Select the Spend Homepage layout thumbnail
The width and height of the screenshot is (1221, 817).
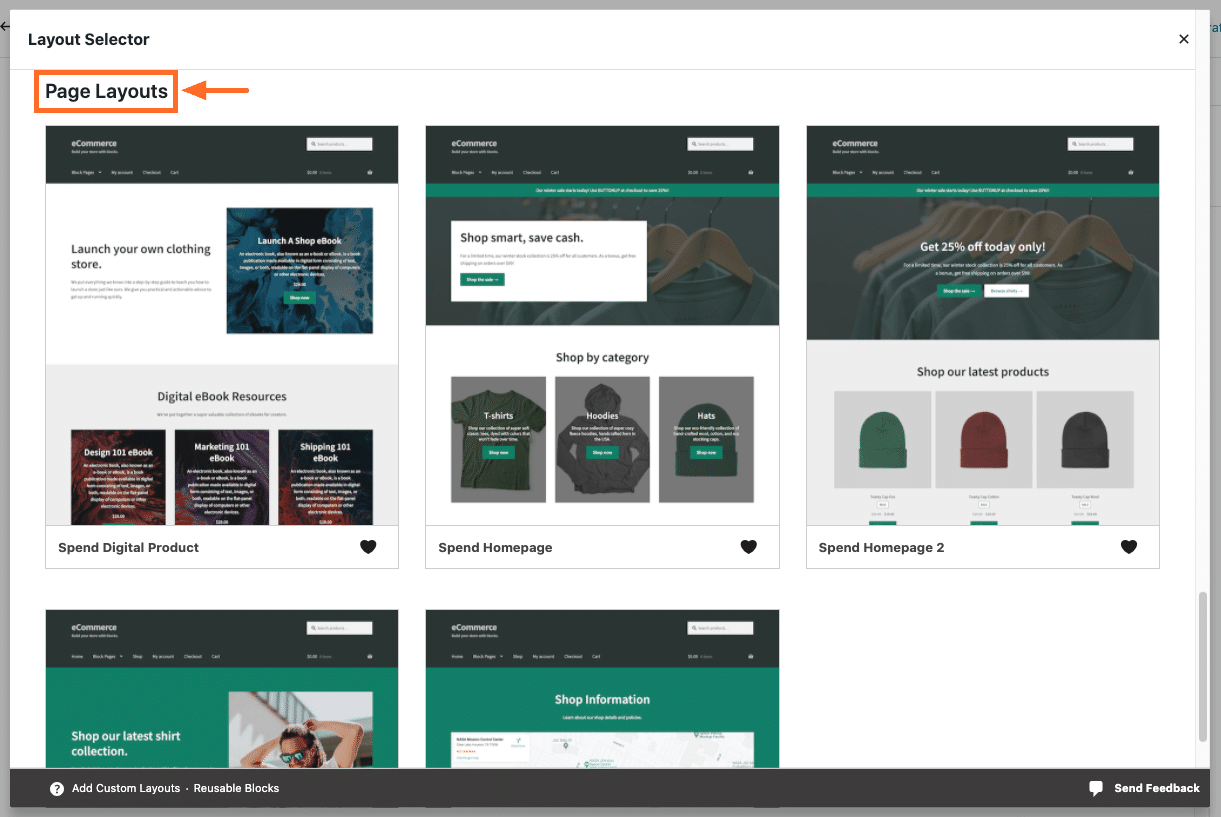click(x=602, y=325)
